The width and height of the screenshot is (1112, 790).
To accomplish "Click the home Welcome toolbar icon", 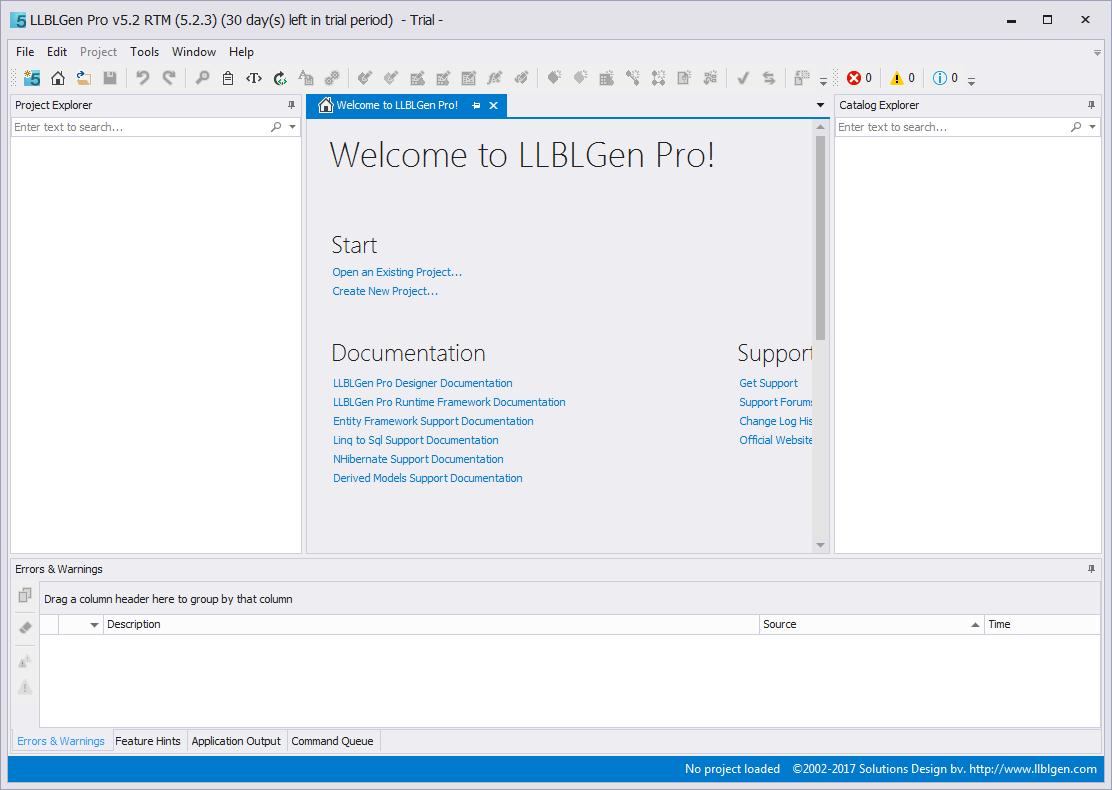I will pos(58,78).
